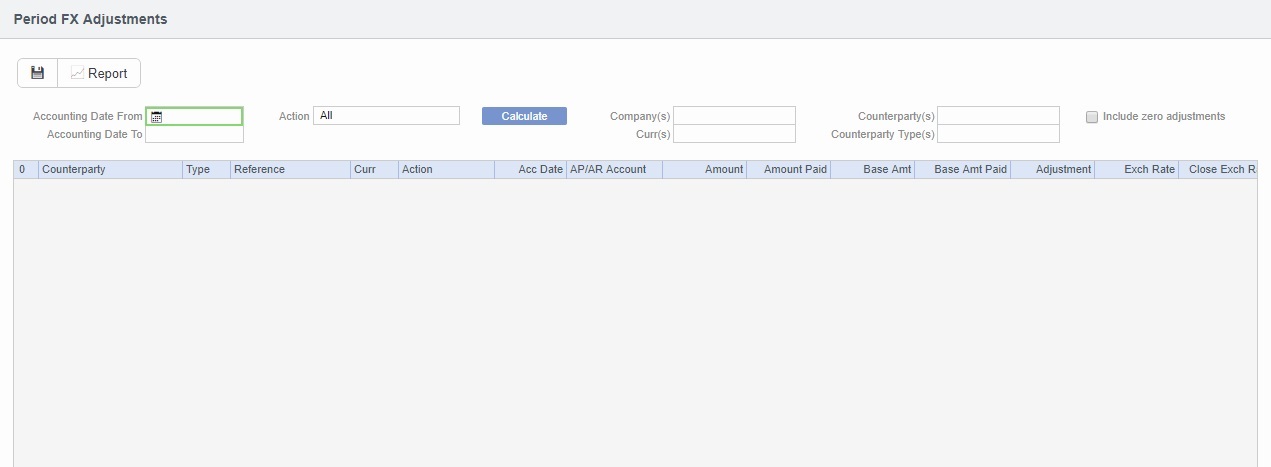Sort by Amount Paid column header

tap(787, 170)
